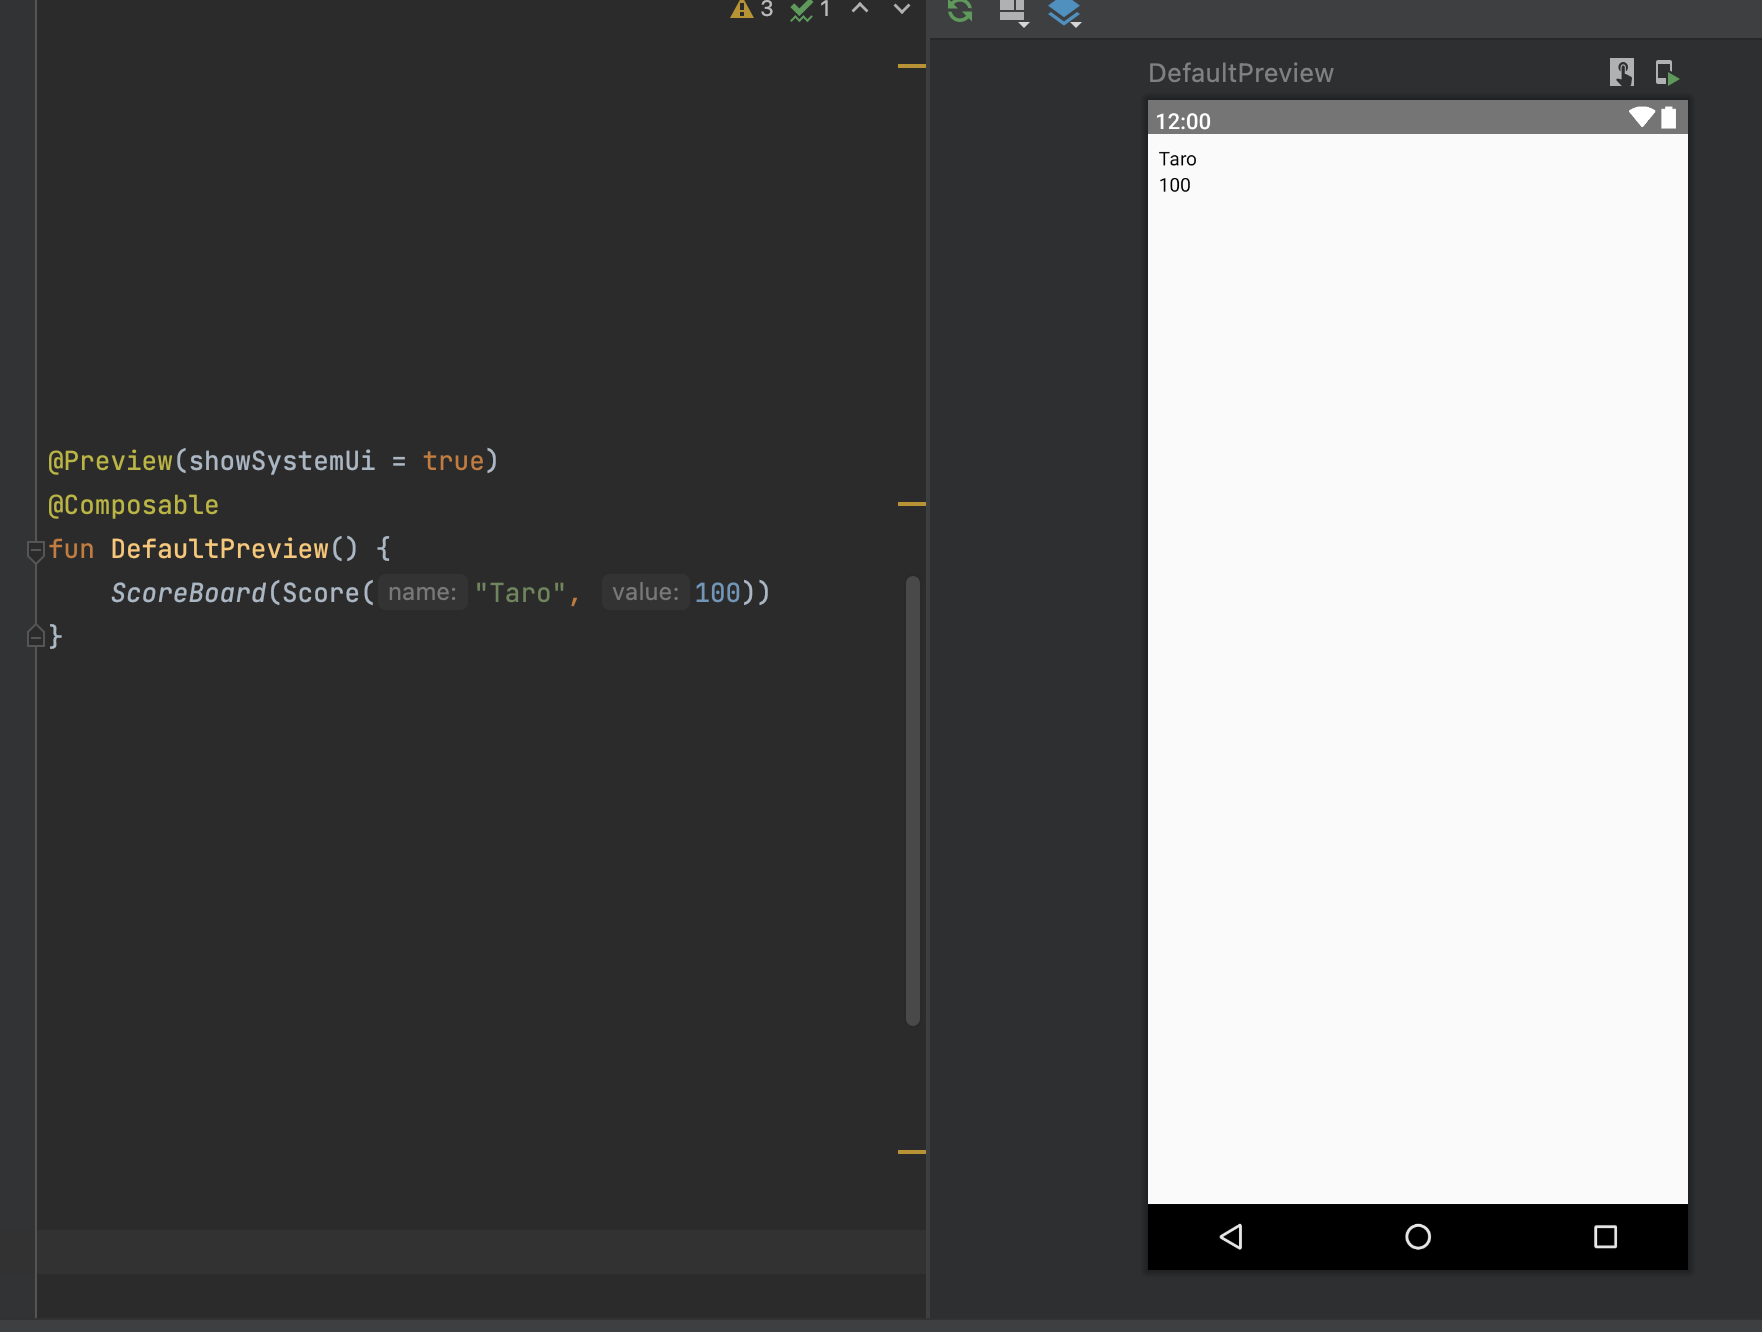1762x1332 pixels.
Task: Tap the Home navigation button in preview
Action: pyautogui.click(x=1418, y=1237)
